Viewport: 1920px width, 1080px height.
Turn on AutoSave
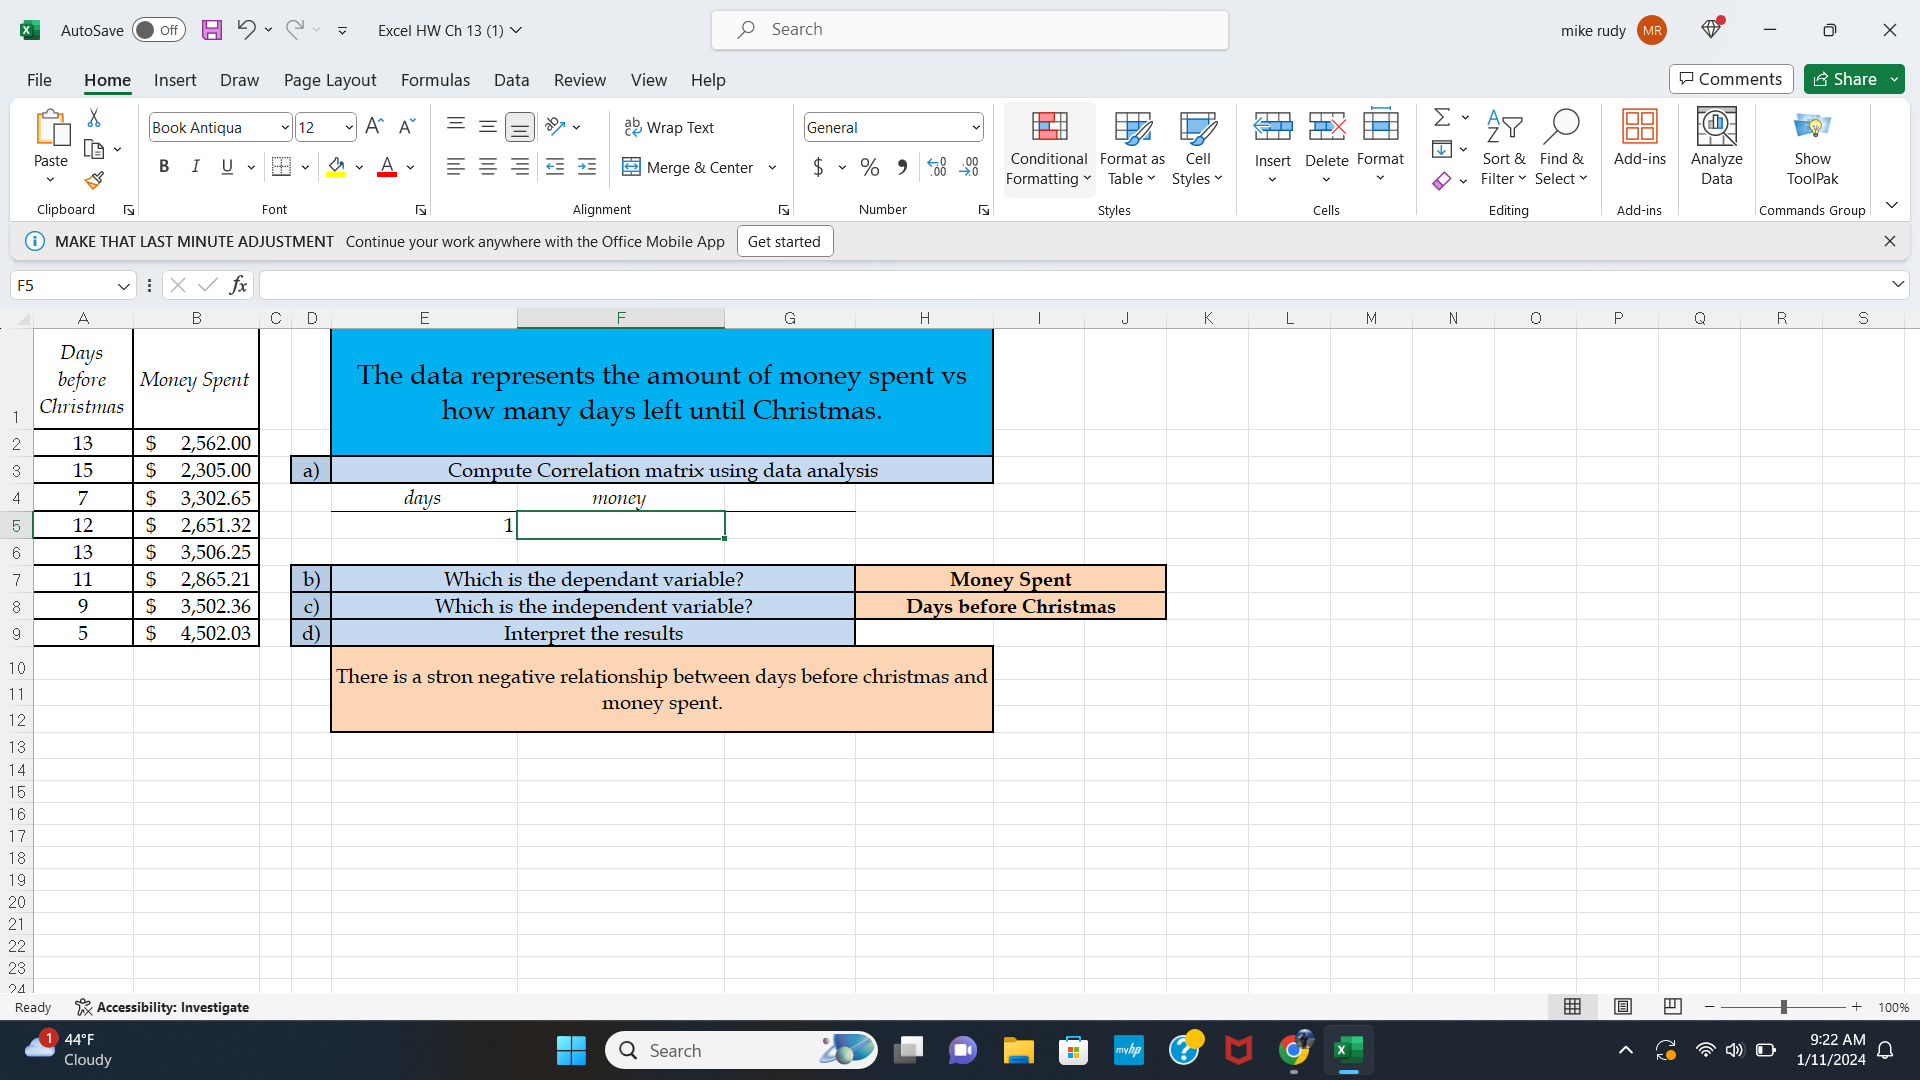pyautogui.click(x=158, y=30)
